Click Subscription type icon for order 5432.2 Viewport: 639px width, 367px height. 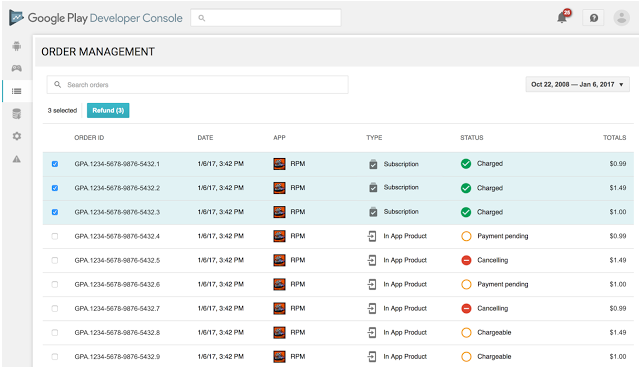[373, 188]
